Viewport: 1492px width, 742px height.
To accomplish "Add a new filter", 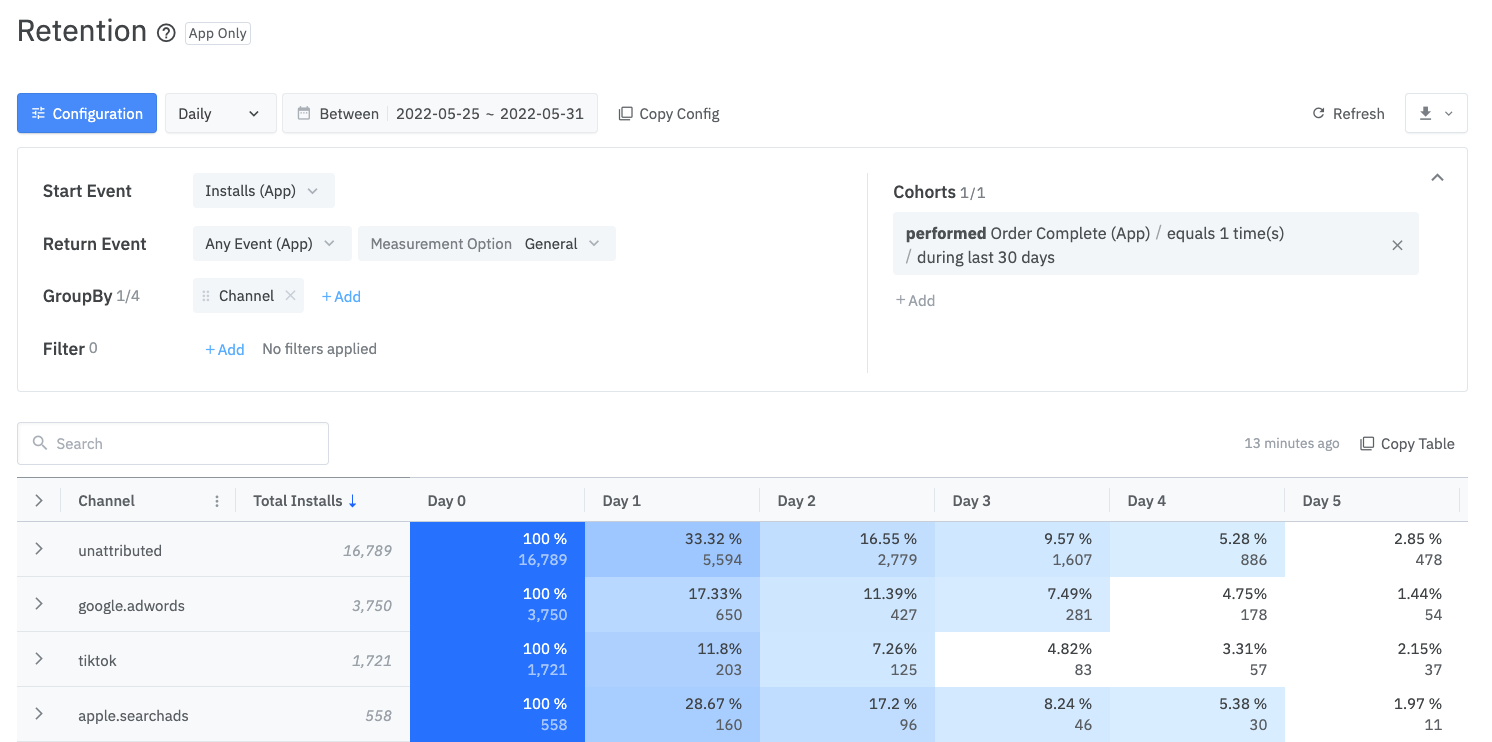I will [x=225, y=348].
